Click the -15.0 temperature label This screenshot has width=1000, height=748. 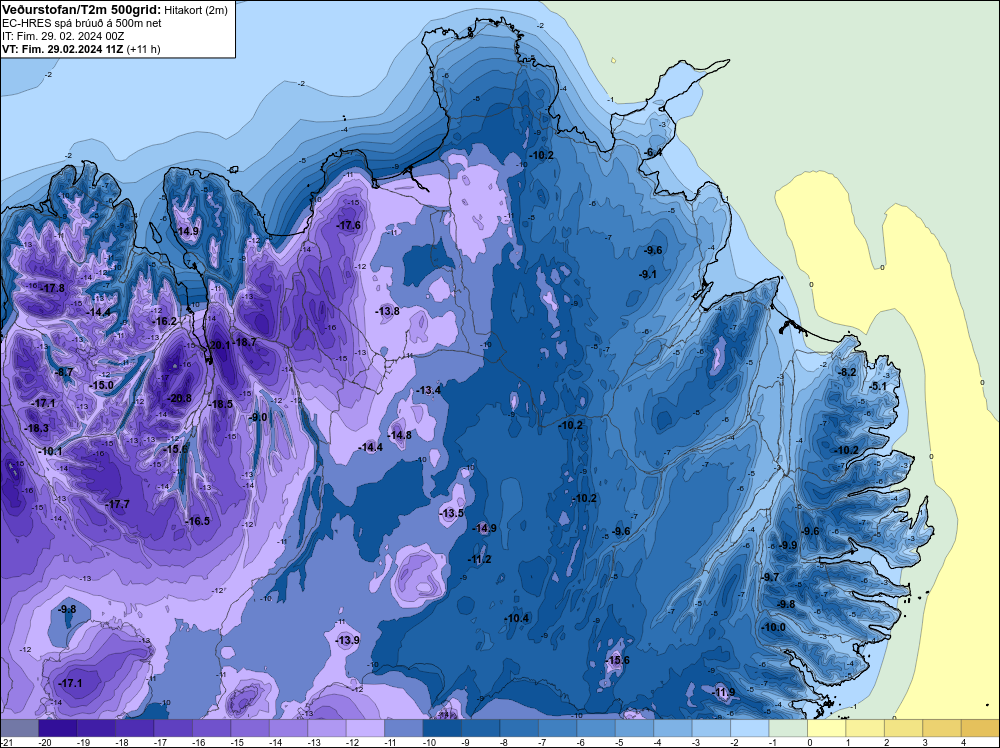[x=102, y=385]
